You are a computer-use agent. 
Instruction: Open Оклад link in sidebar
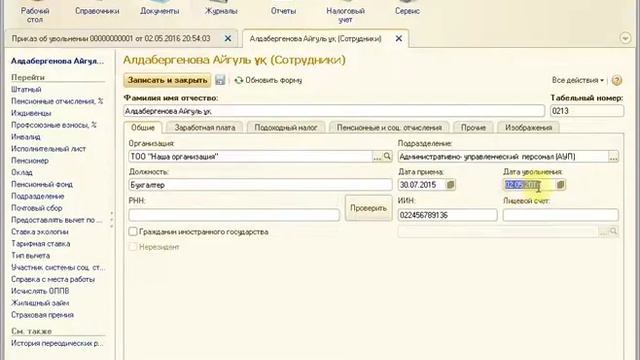coord(22,172)
